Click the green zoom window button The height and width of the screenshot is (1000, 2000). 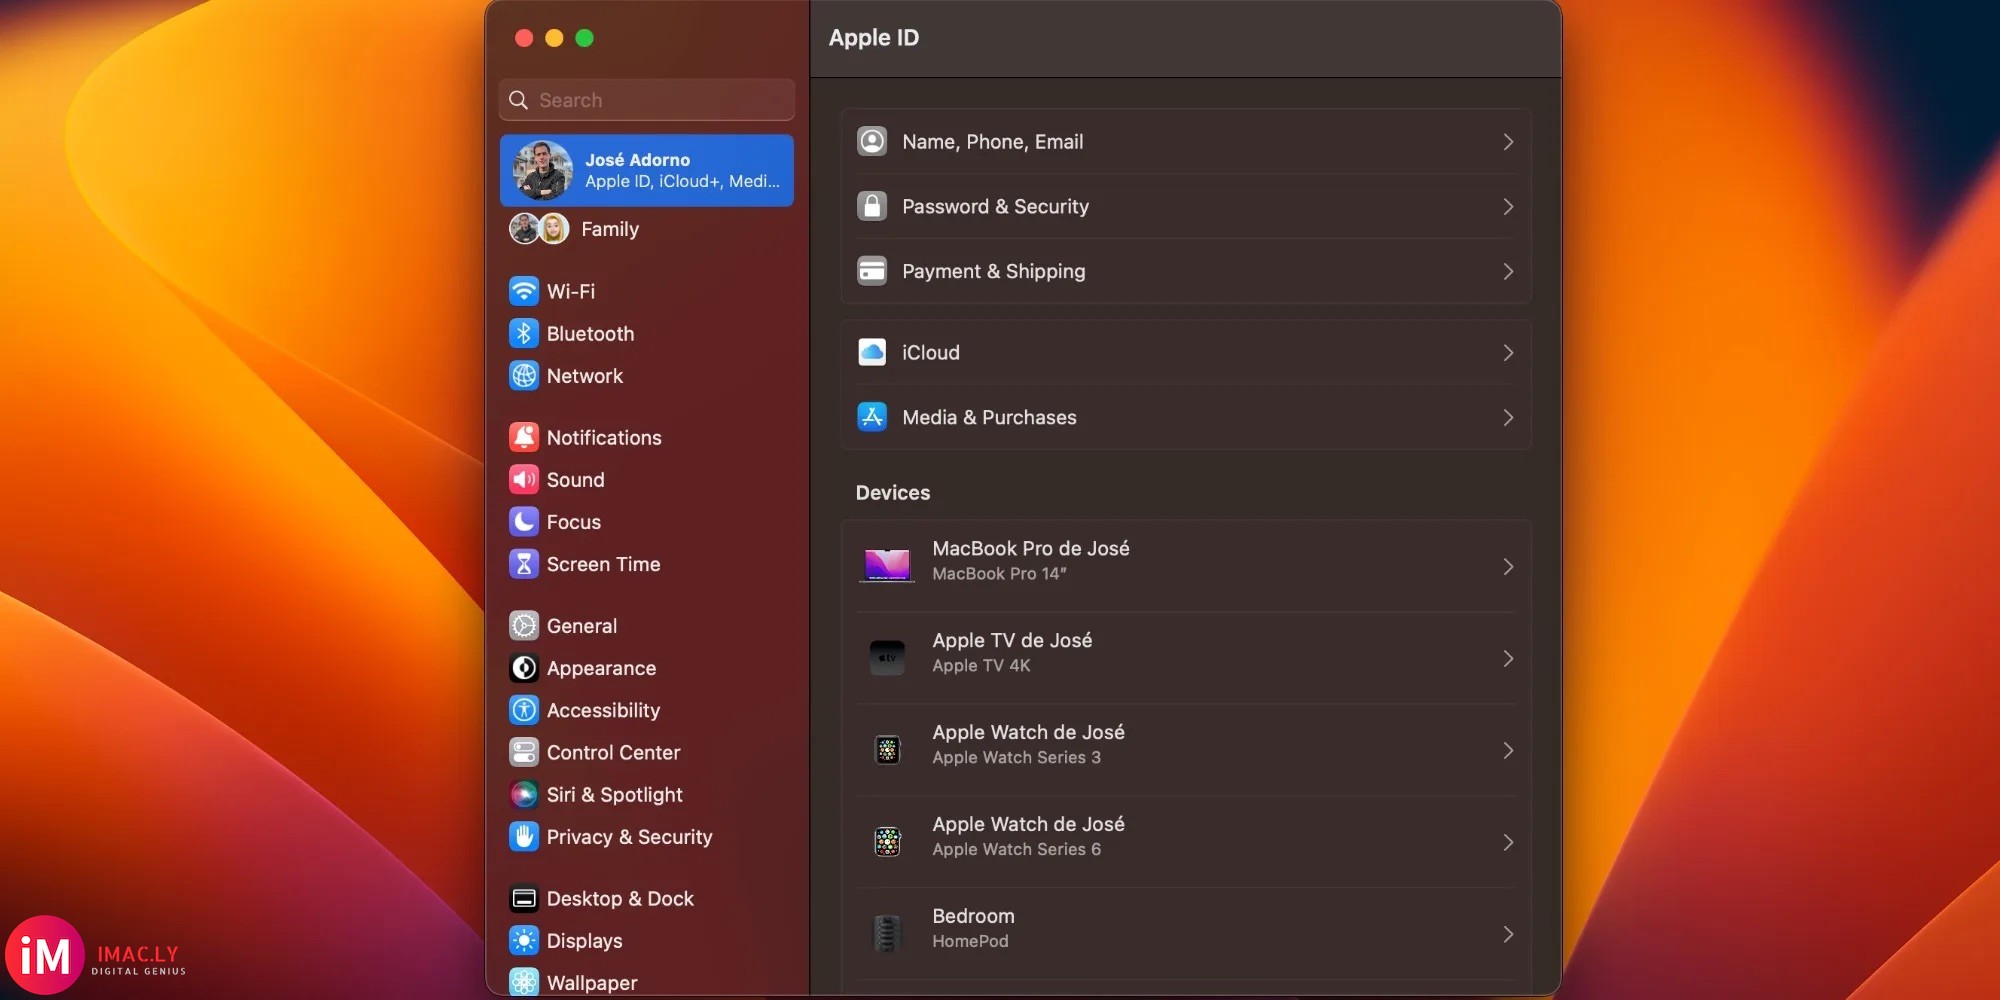(x=585, y=38)
